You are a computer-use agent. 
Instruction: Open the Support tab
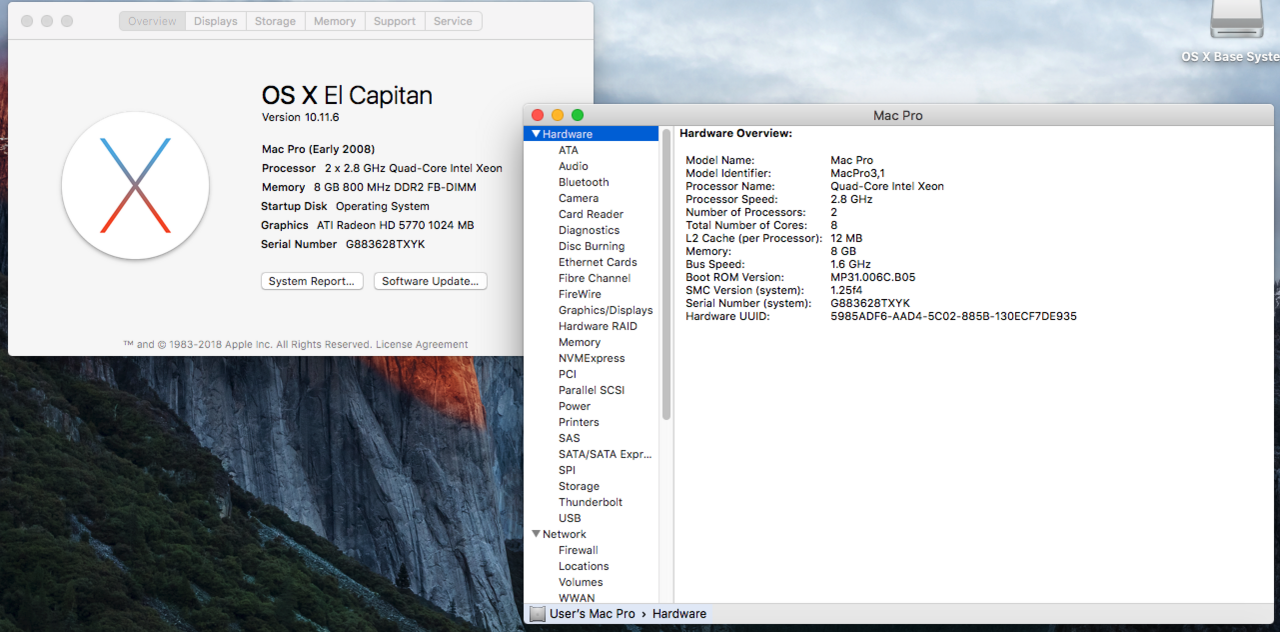(394, 21)
